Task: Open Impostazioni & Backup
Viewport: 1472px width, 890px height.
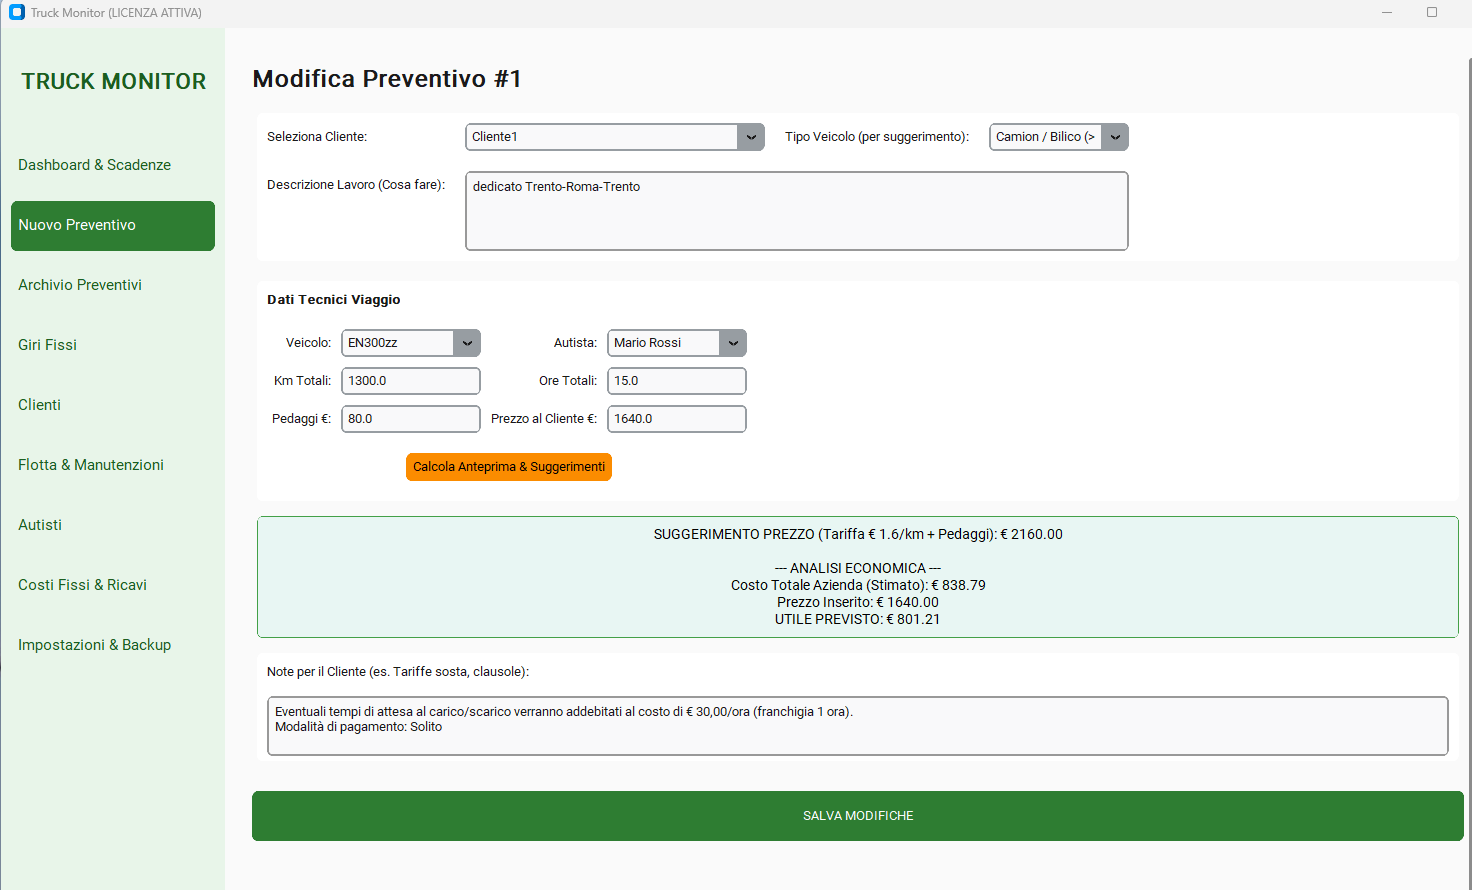Action: [94, 645]
